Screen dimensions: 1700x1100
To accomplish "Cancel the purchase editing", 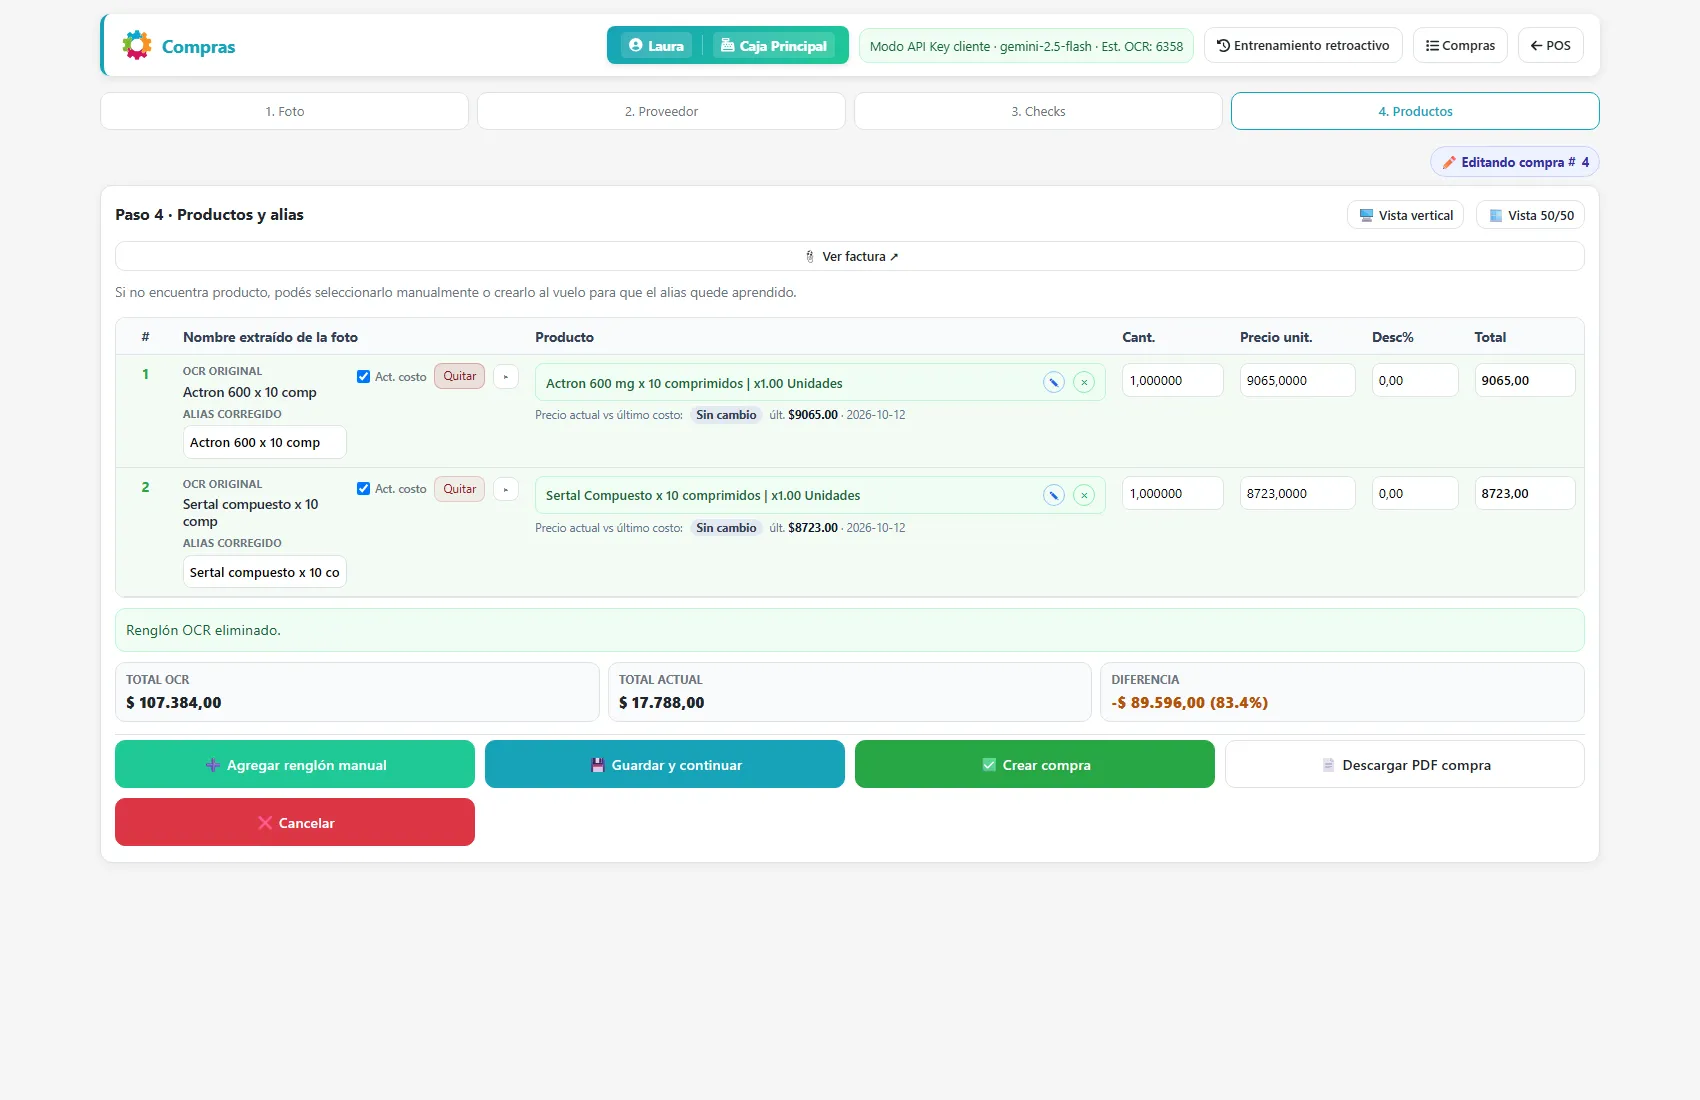I will pyautogui.click(x=295, y=822).
